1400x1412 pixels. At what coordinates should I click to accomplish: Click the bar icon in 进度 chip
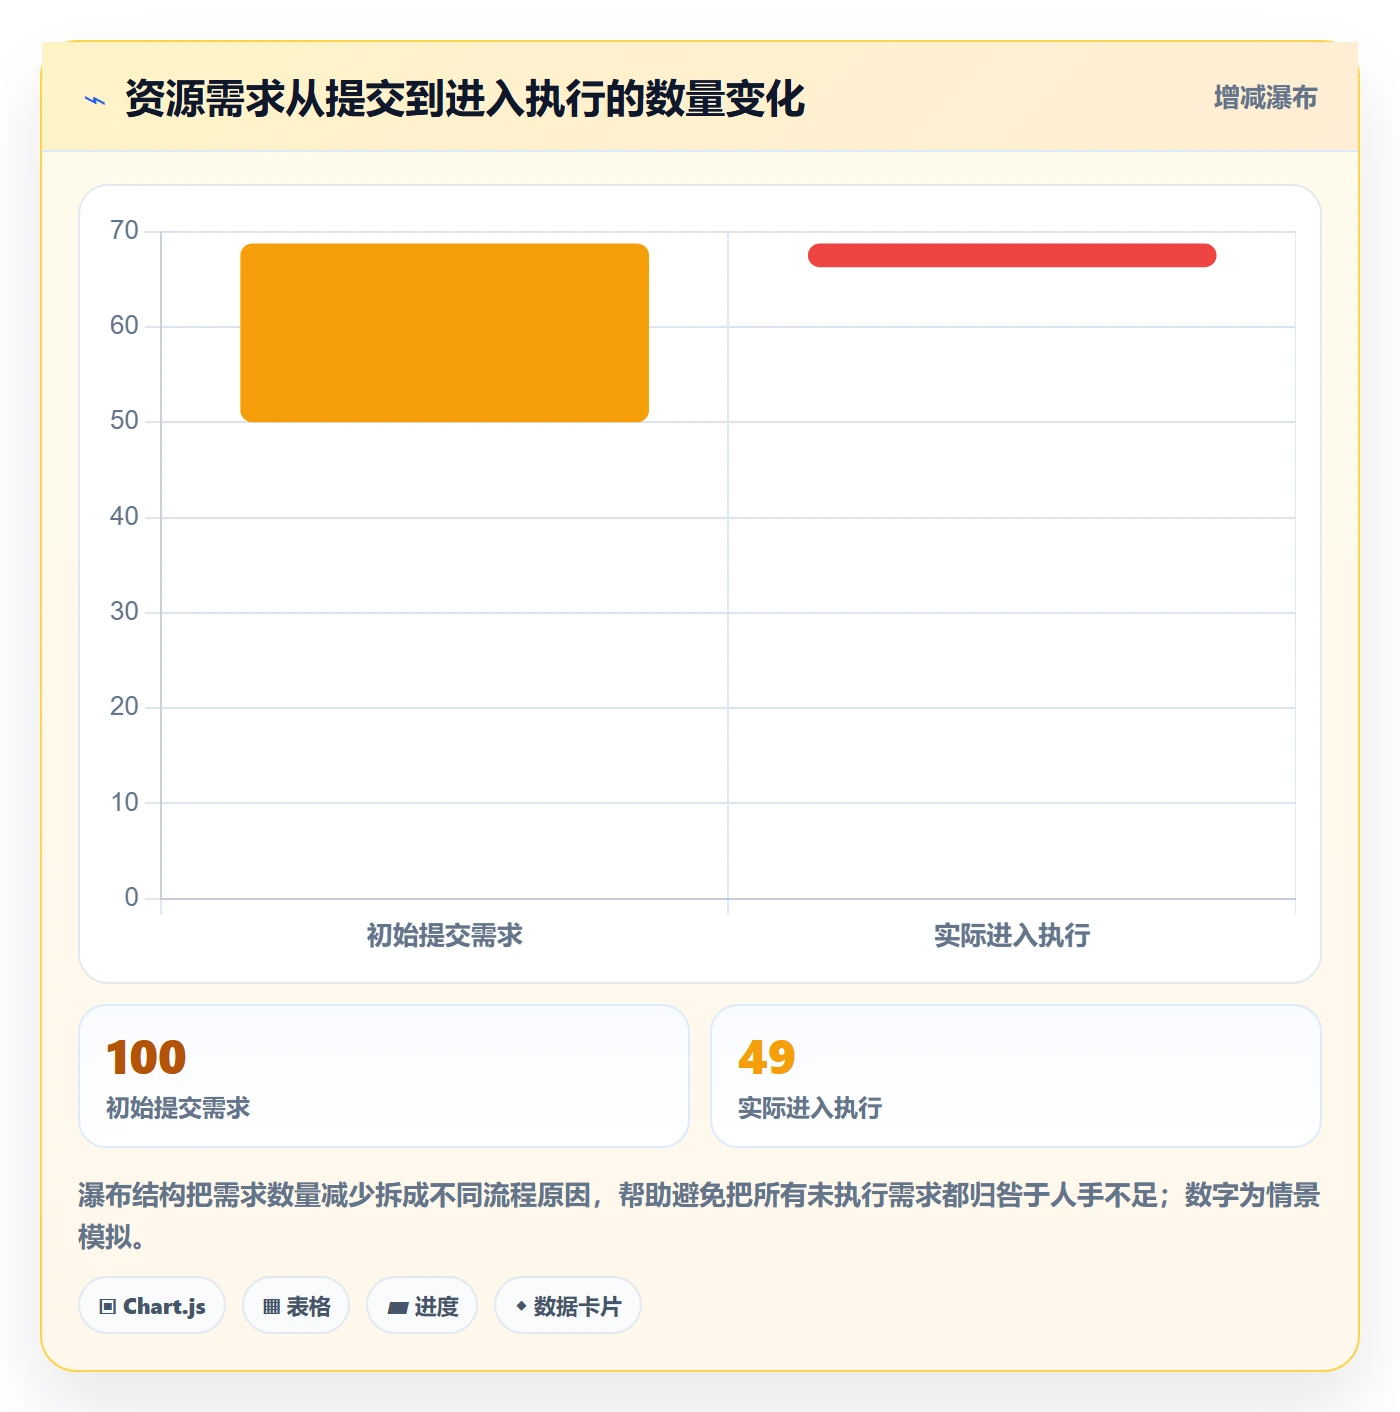pos(398,1307)
